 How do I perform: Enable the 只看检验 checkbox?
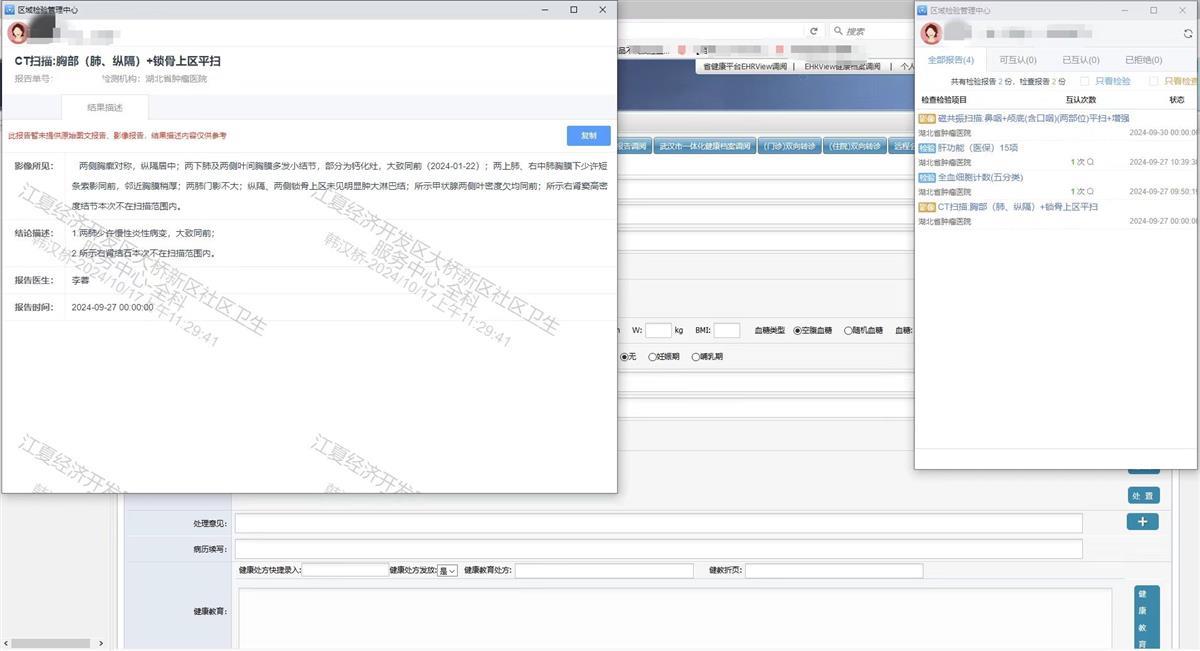1083,81
